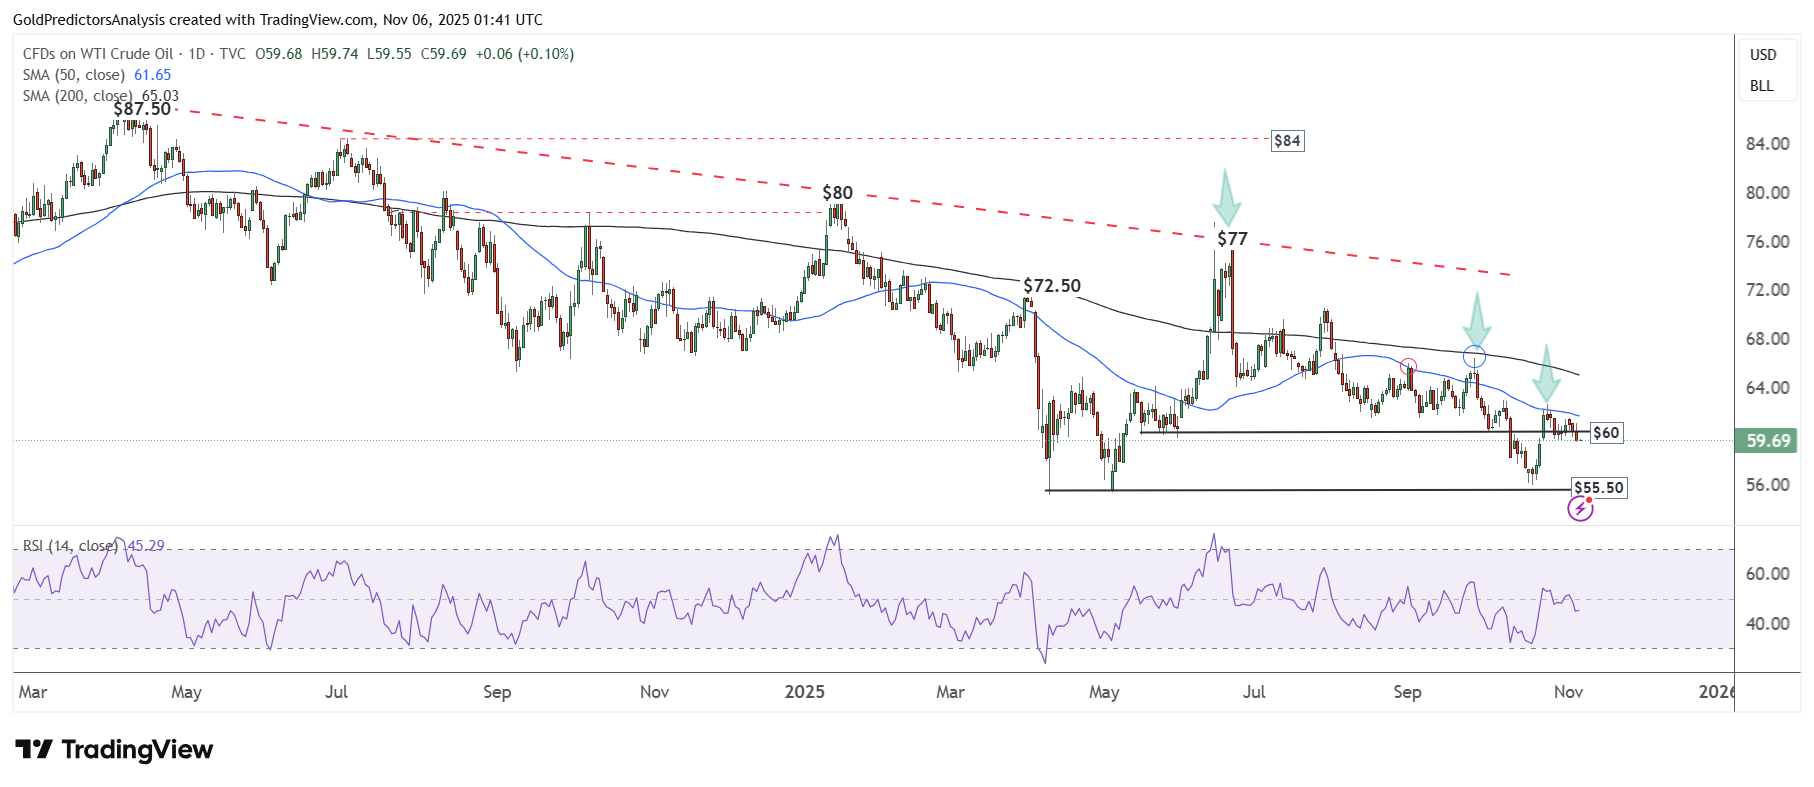Click the $87.50 peak price annotation
Viewport: 1814px width, 787px height.
pos(142,109)
